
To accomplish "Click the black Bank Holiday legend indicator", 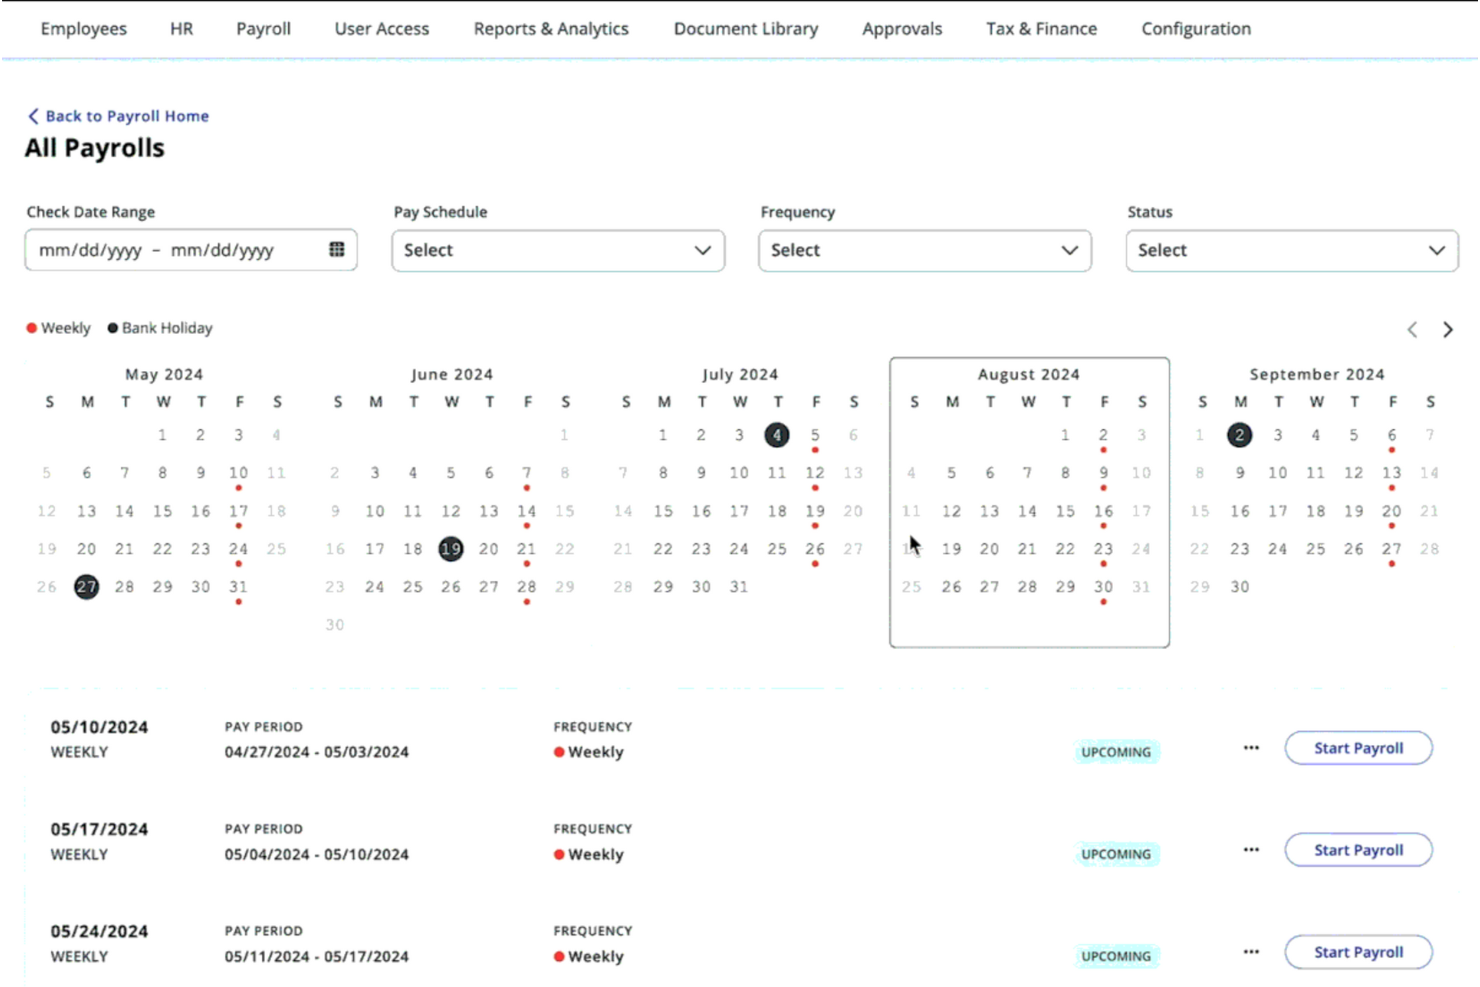I will tap(114, 327).
